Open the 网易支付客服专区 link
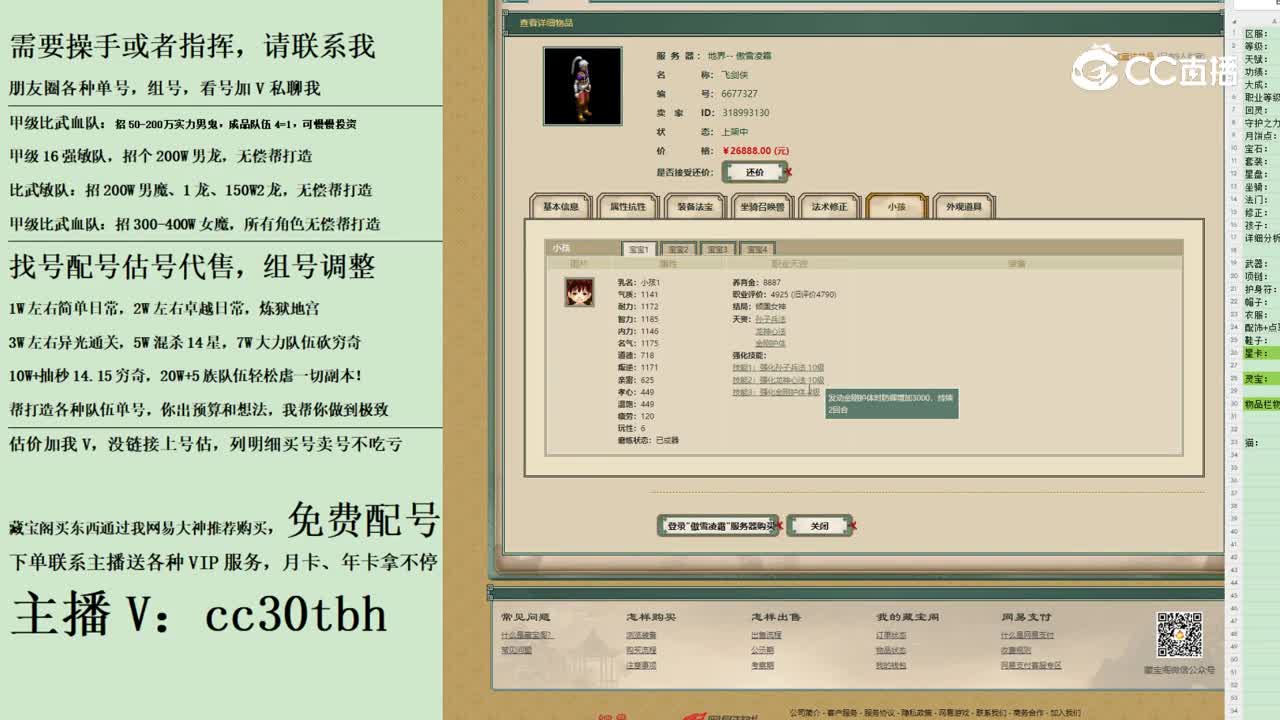1280x720 pixels. (1031, 665)
